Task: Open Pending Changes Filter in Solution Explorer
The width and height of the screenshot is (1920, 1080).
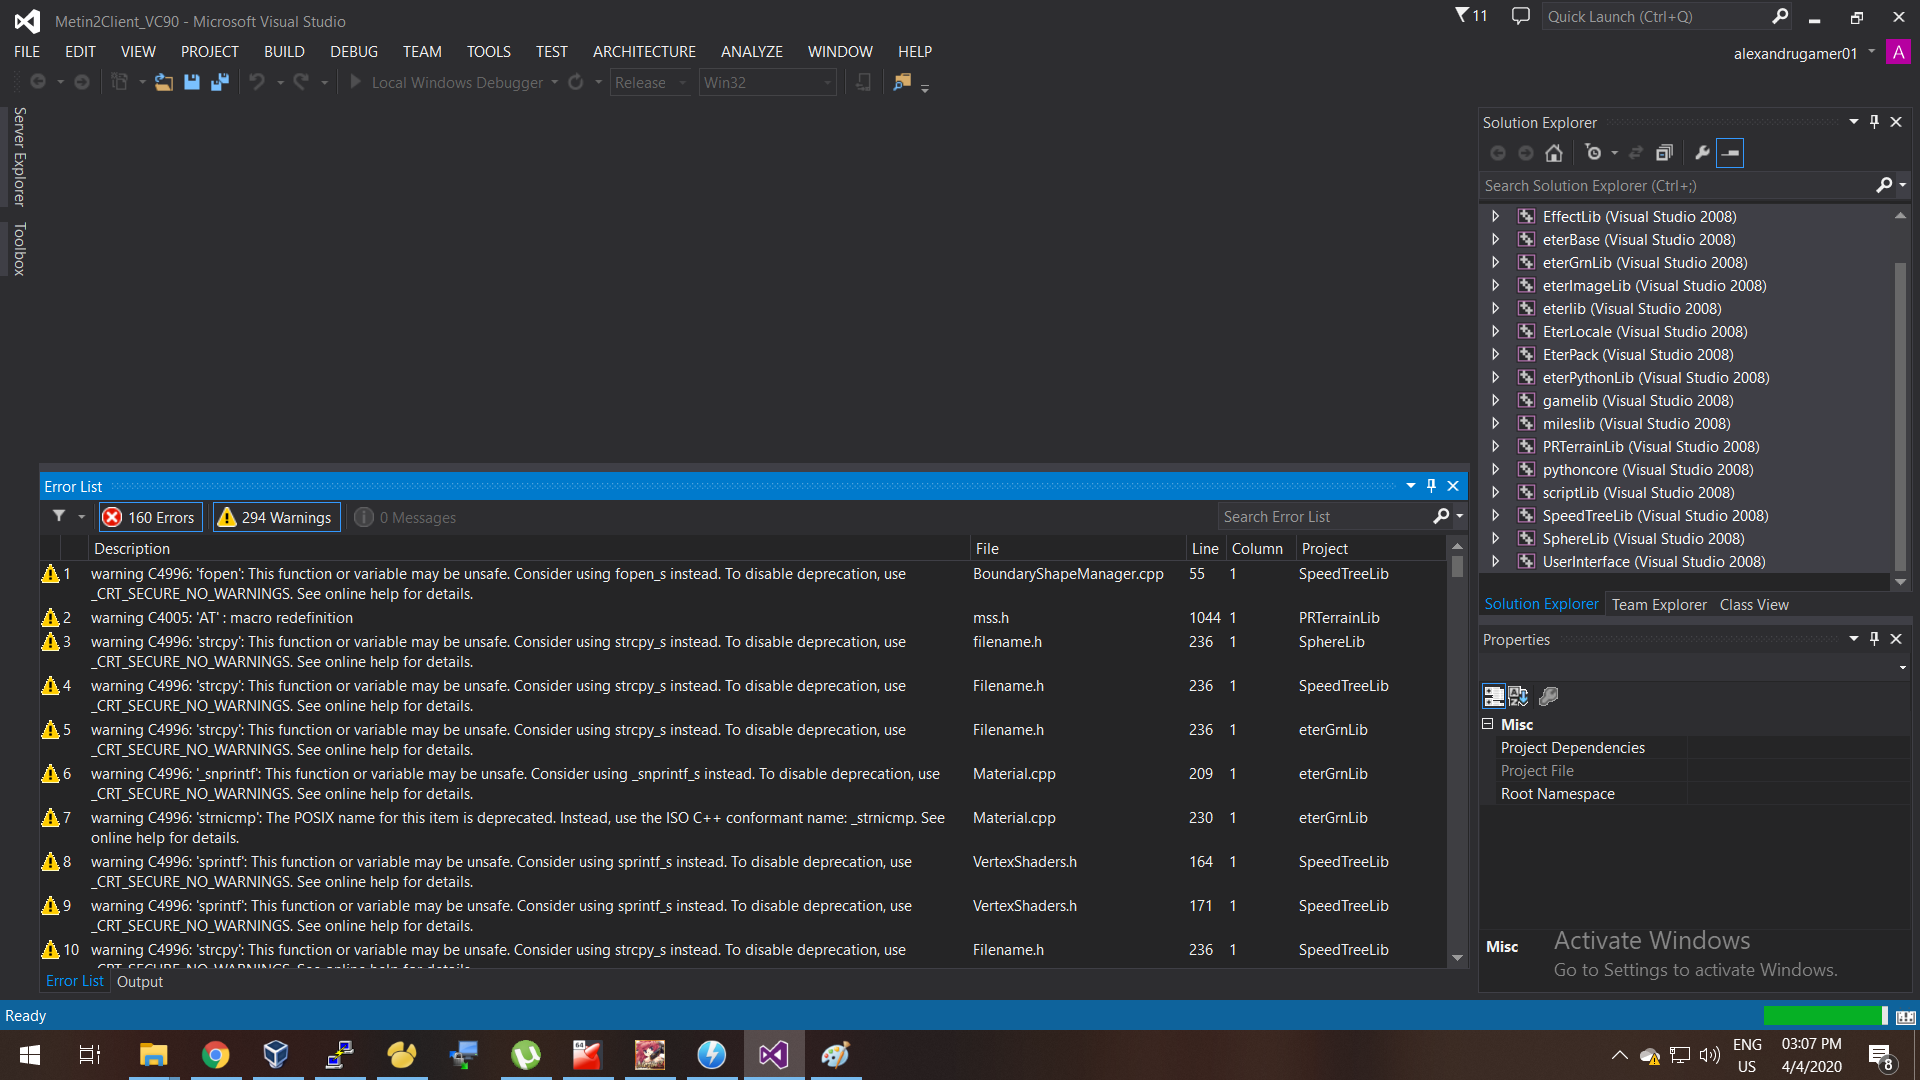Action: point(1594,153)
